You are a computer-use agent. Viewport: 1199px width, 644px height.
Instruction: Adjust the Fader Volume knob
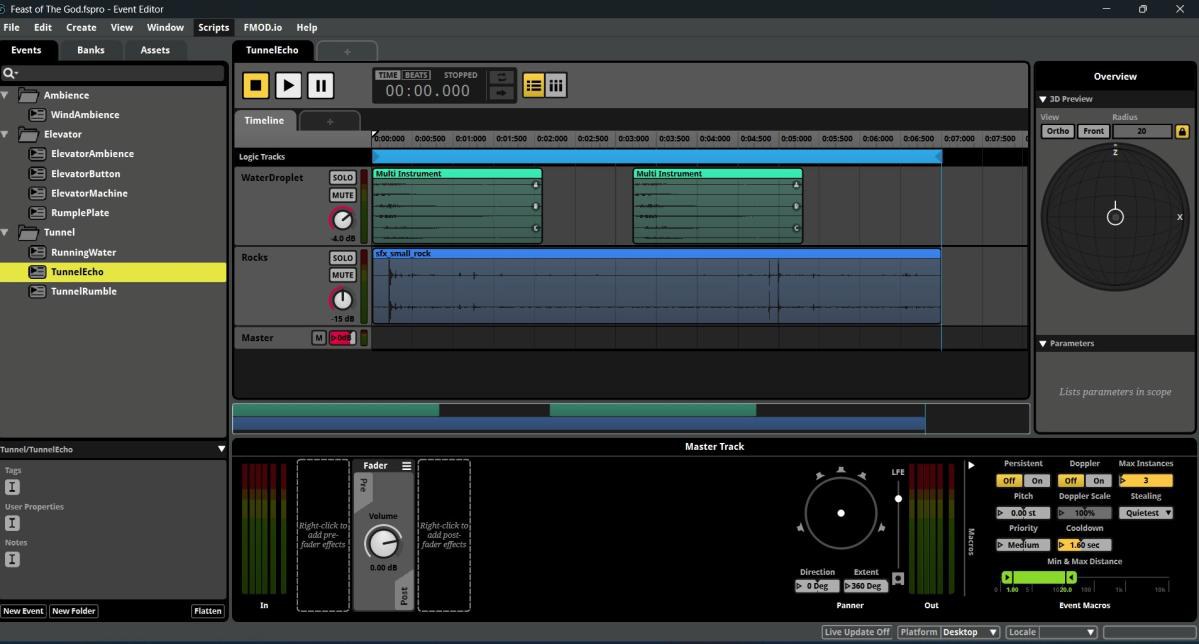(382, 542)
